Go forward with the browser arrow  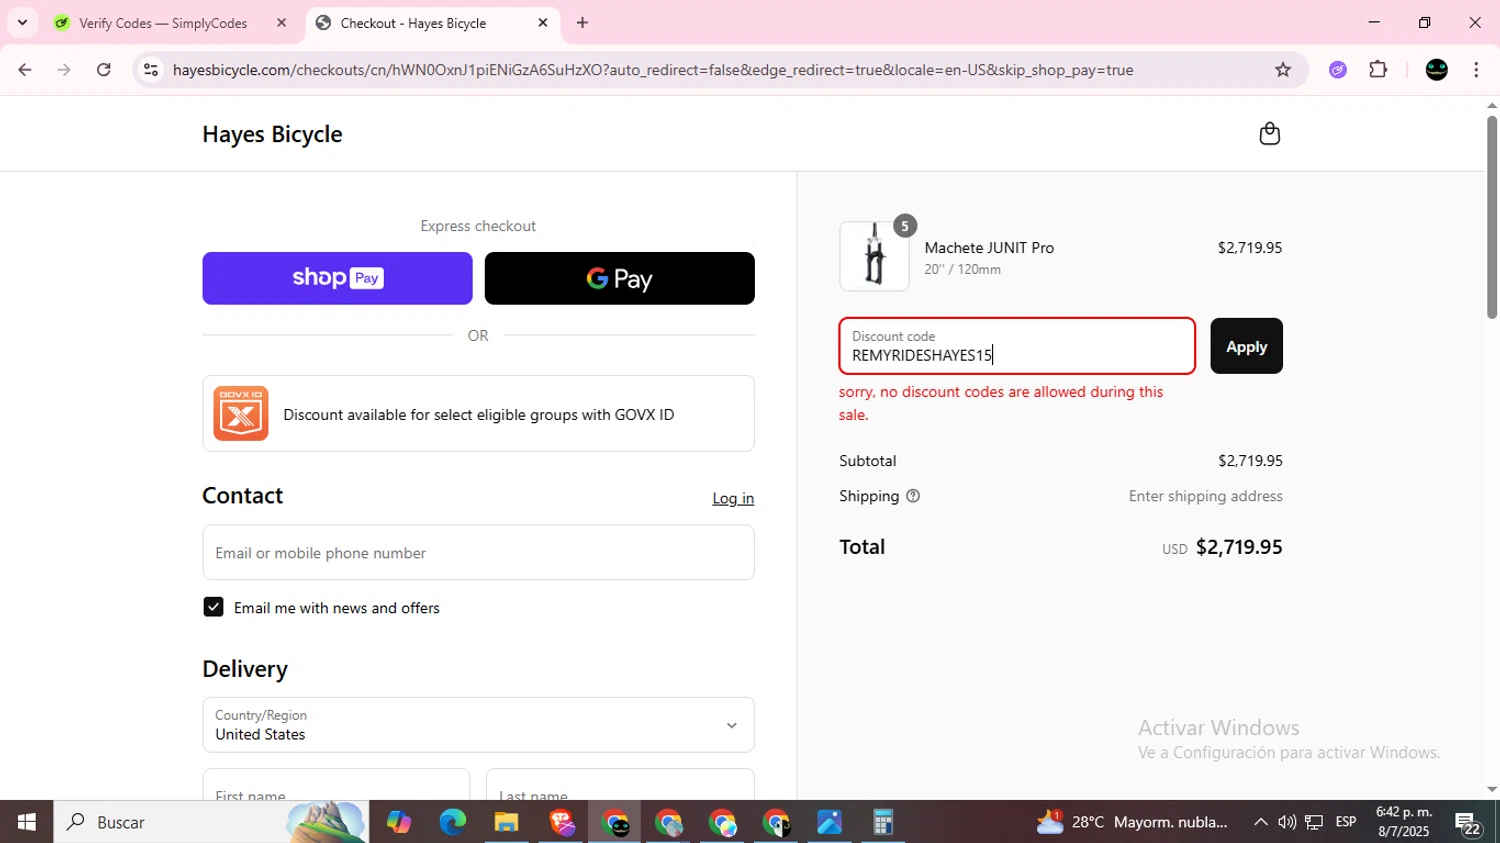click(64, 70)
